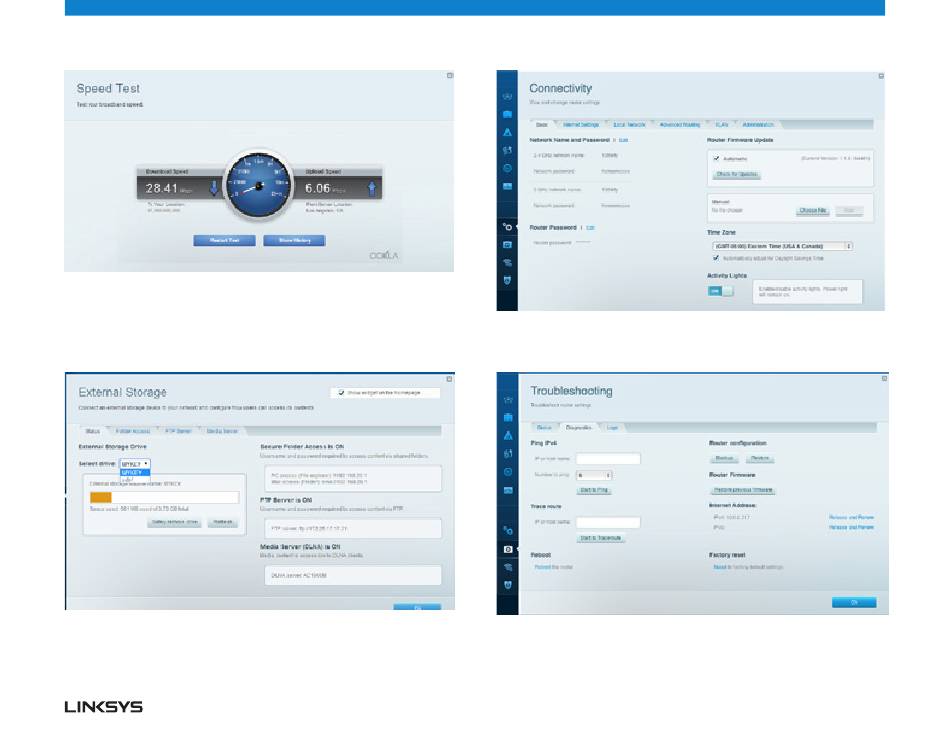The image size is (950, 734).
Task: Open the Logs tab in Troubleshooting
Action: point(612,427)
